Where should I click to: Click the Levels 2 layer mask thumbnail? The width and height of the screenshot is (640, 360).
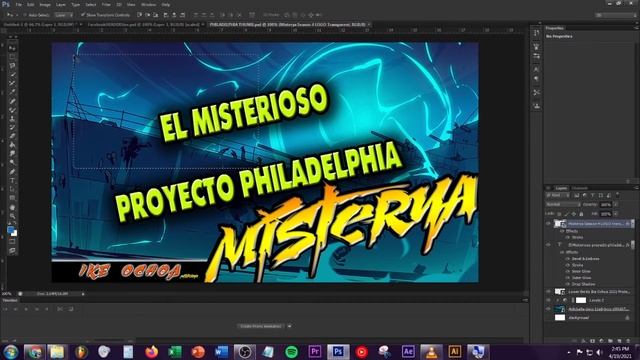coord(581,300)
